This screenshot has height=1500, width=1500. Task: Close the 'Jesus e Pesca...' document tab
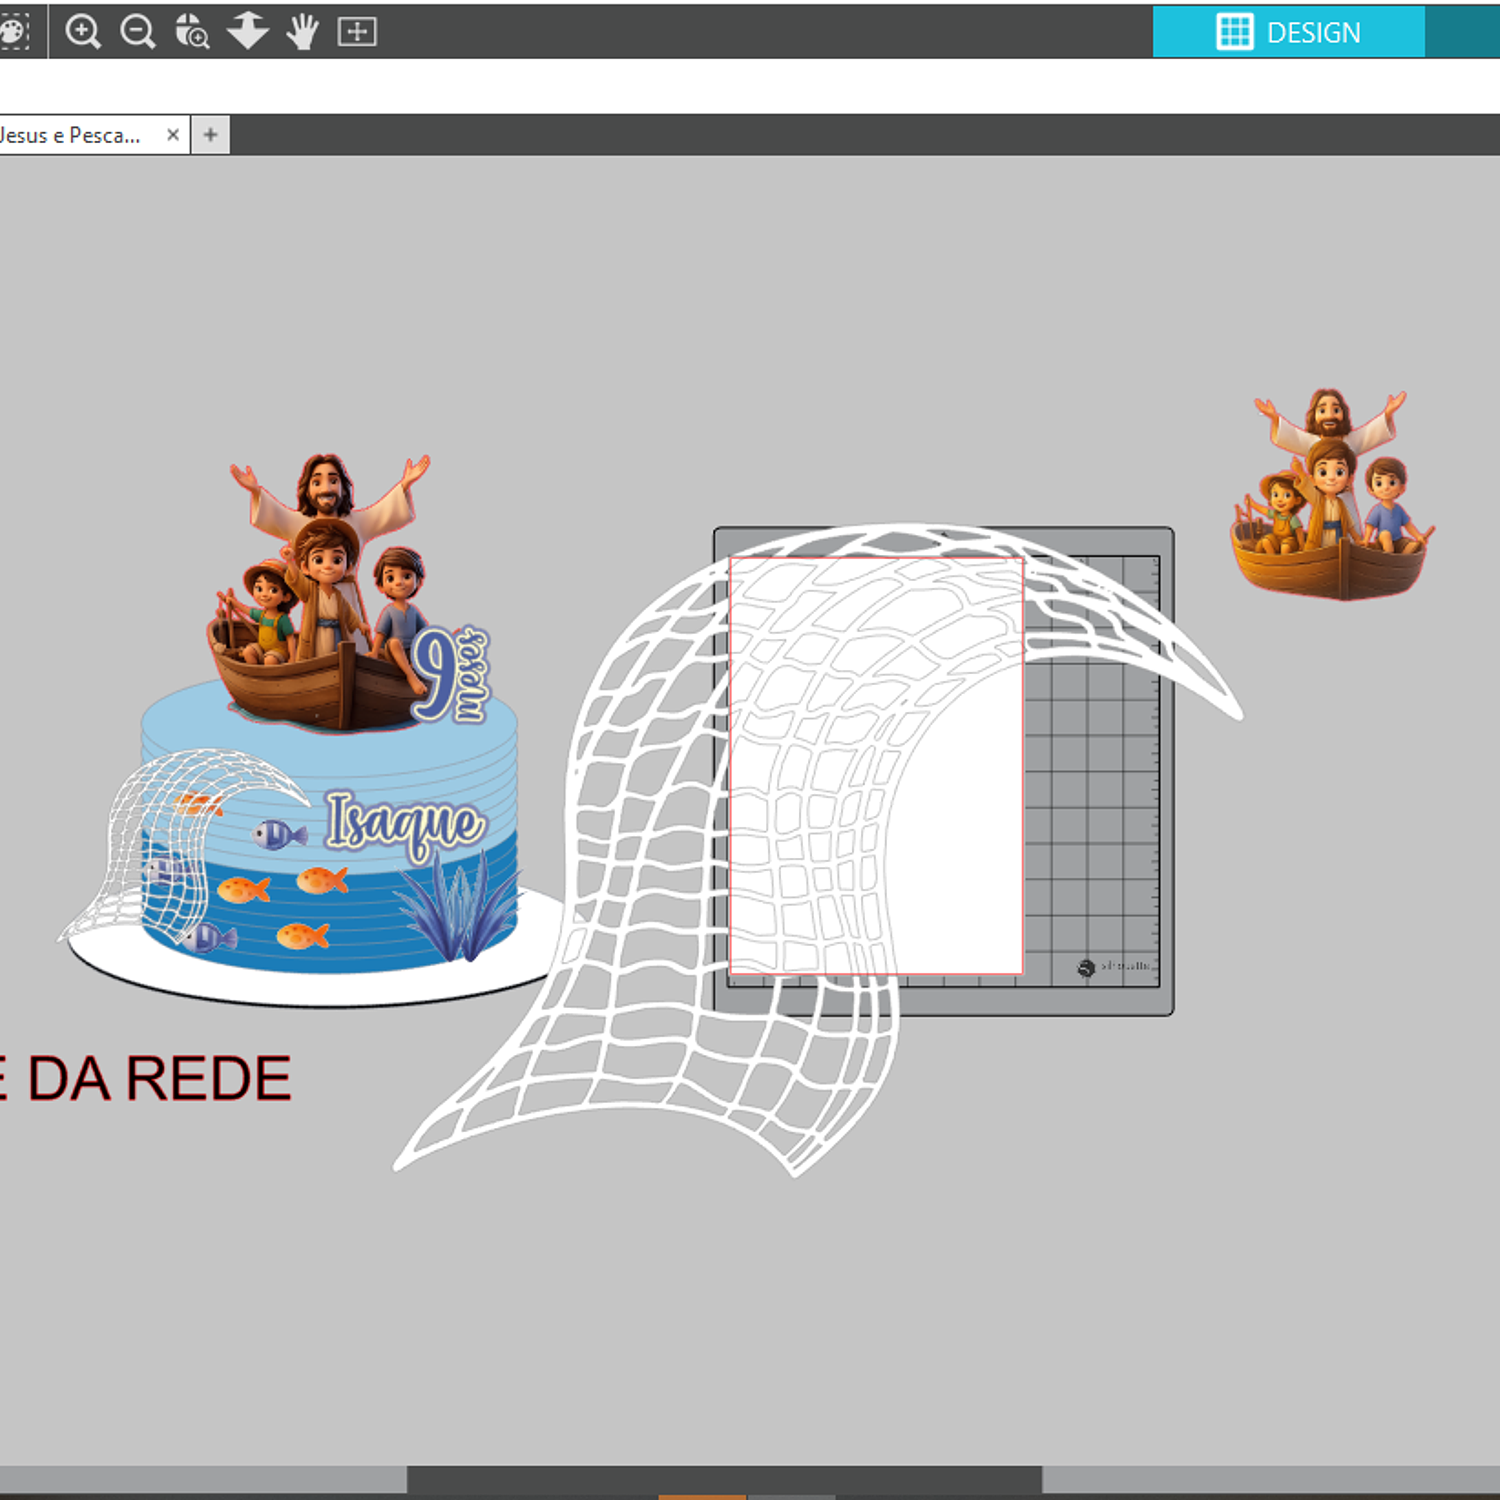pos(173,134)
